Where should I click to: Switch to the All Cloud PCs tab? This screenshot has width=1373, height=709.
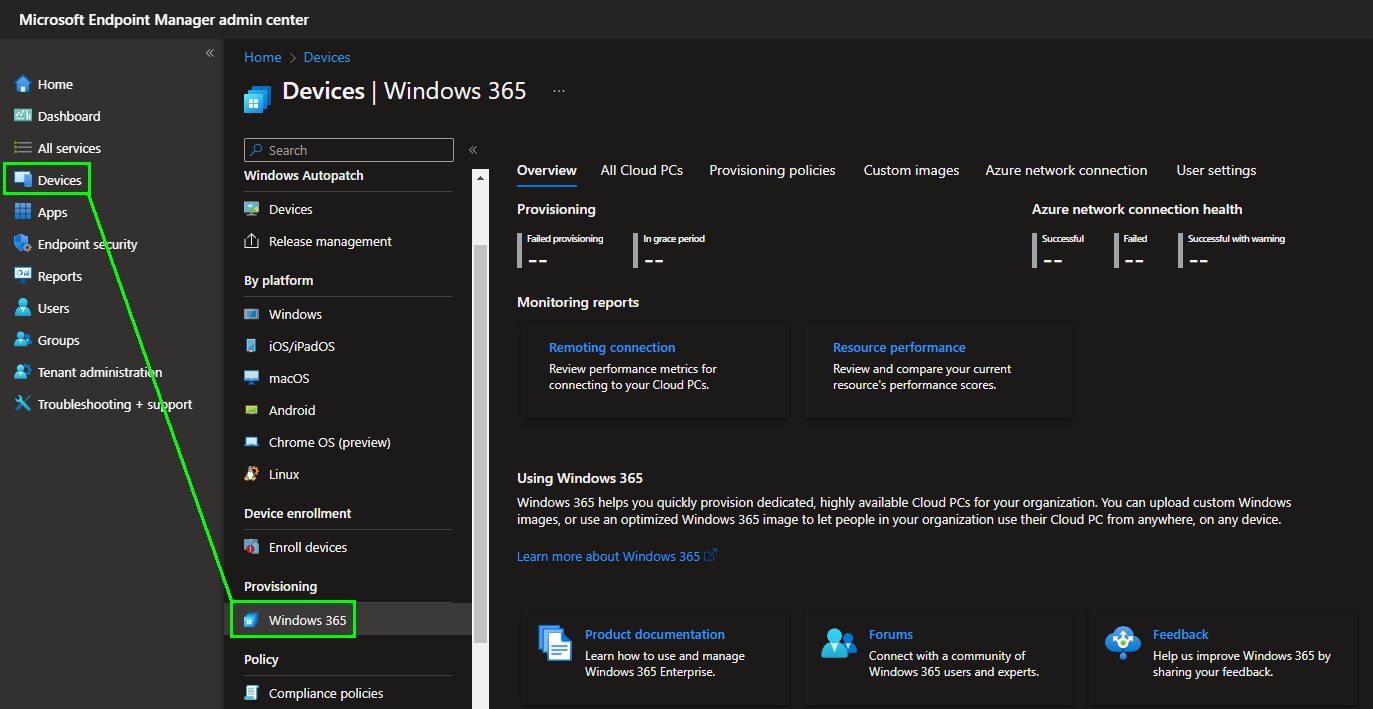[642, 170]
